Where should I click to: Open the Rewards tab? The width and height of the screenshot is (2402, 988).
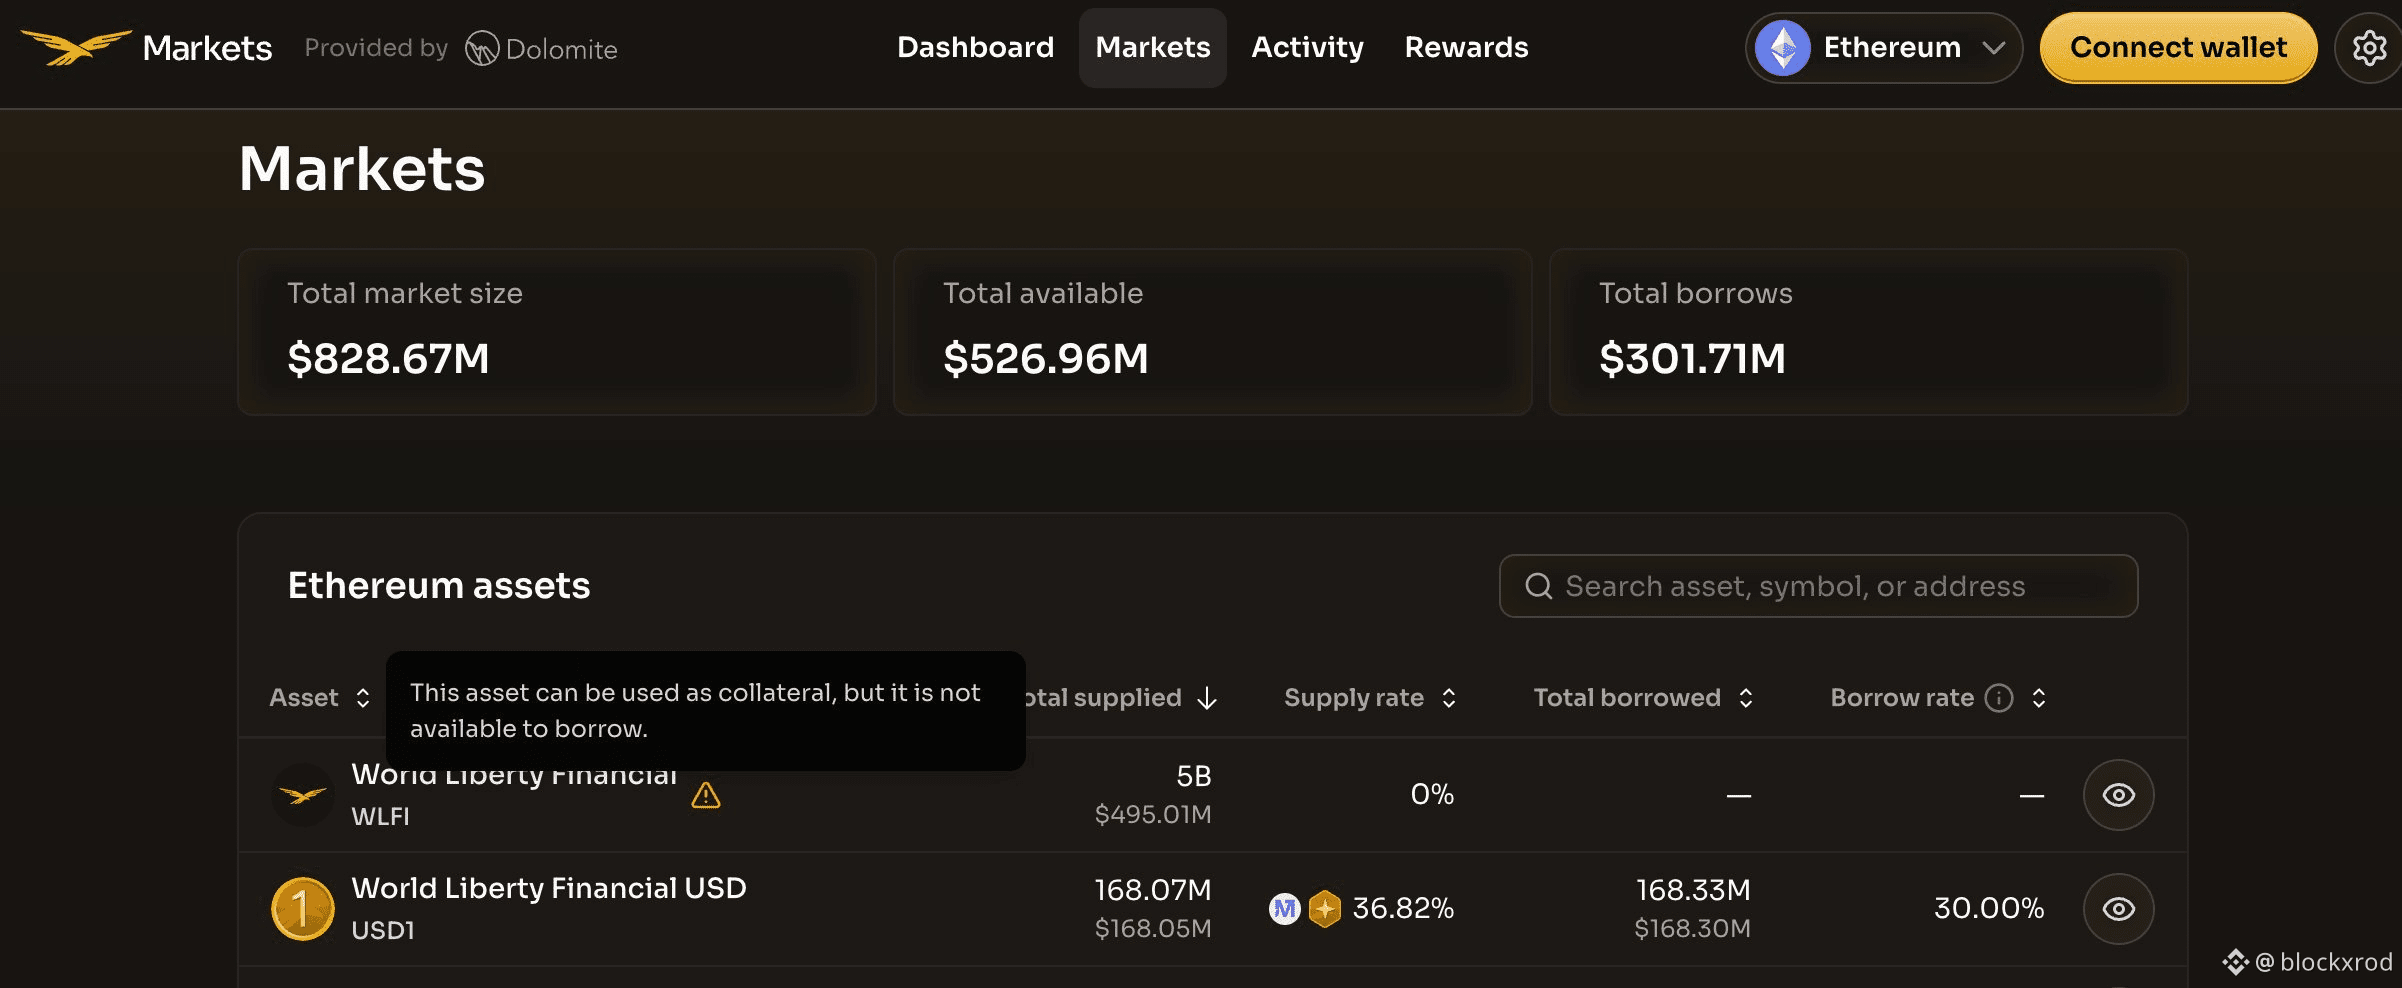(x=1466, y=48)
